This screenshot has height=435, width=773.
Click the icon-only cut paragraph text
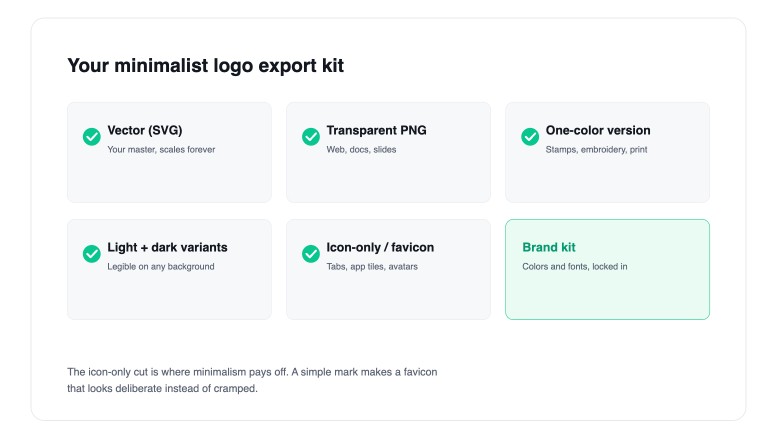pyautogui.click(x=252, y=380)
